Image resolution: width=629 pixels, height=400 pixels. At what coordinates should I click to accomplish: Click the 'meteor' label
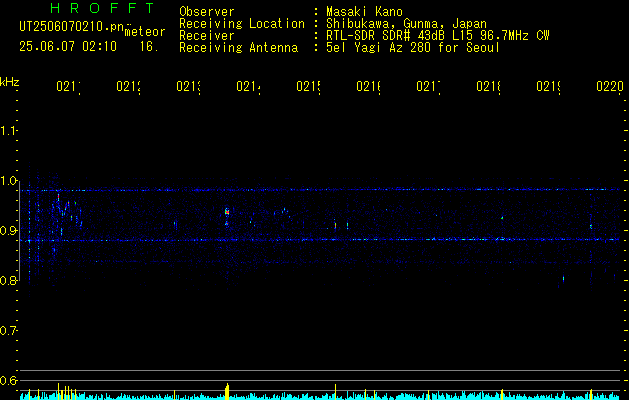[x=145, y=32]
